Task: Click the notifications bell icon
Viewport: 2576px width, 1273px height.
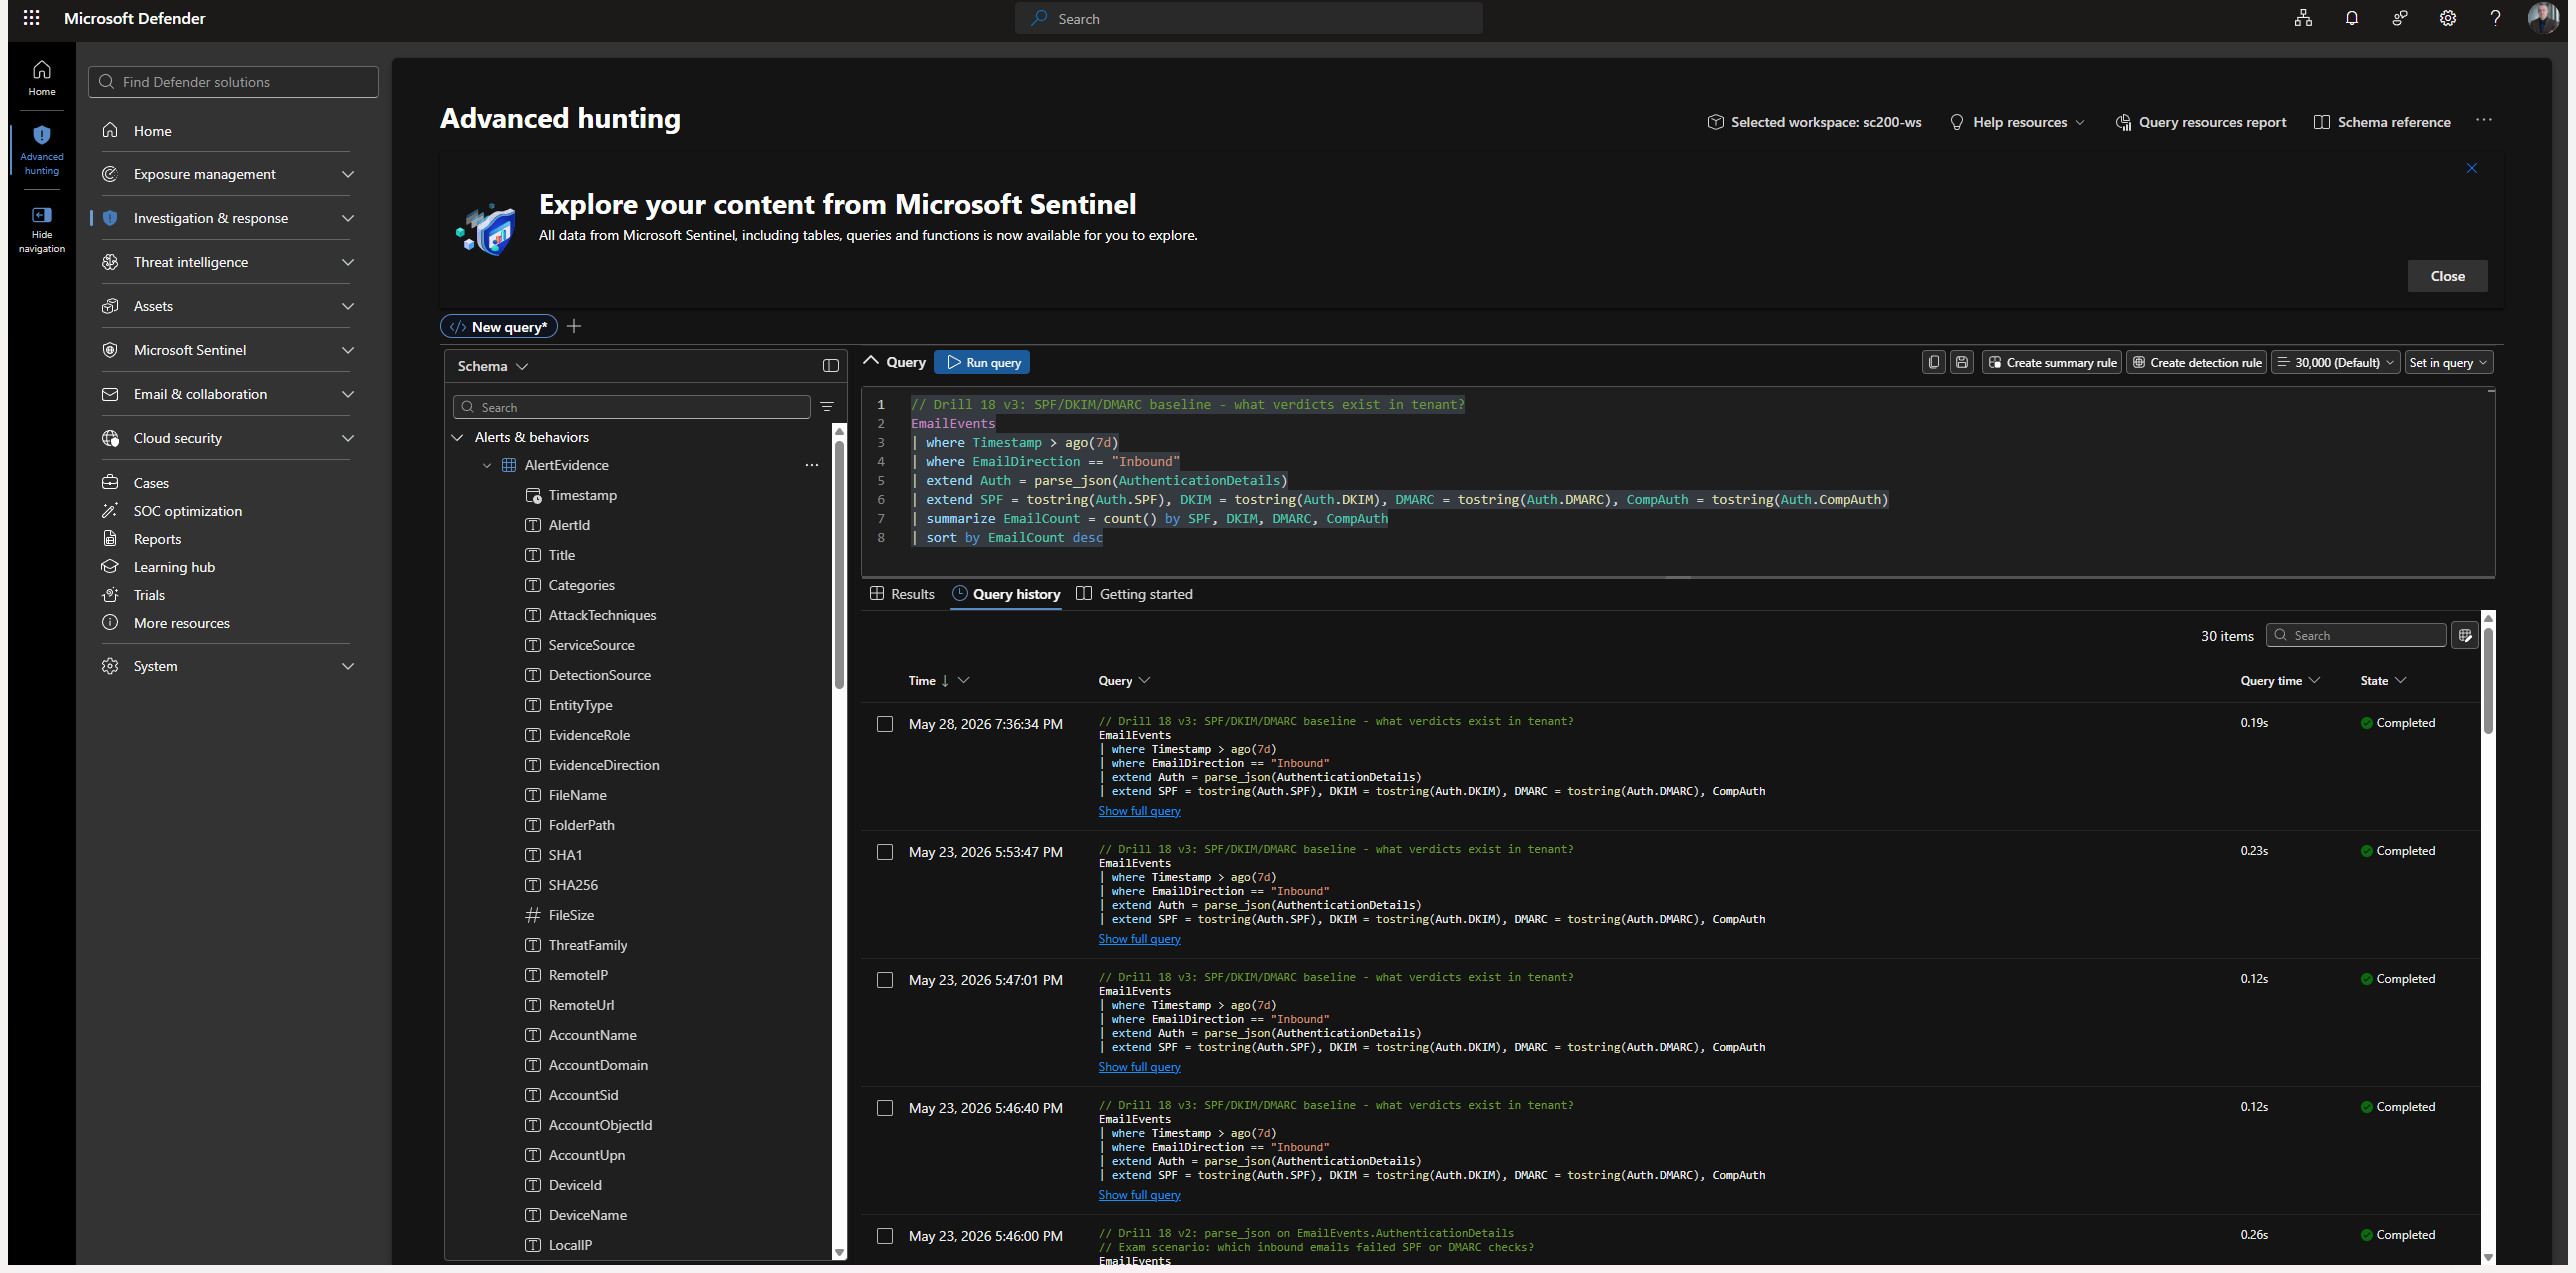Action: pyautogui.click(x=2351, y=18)
